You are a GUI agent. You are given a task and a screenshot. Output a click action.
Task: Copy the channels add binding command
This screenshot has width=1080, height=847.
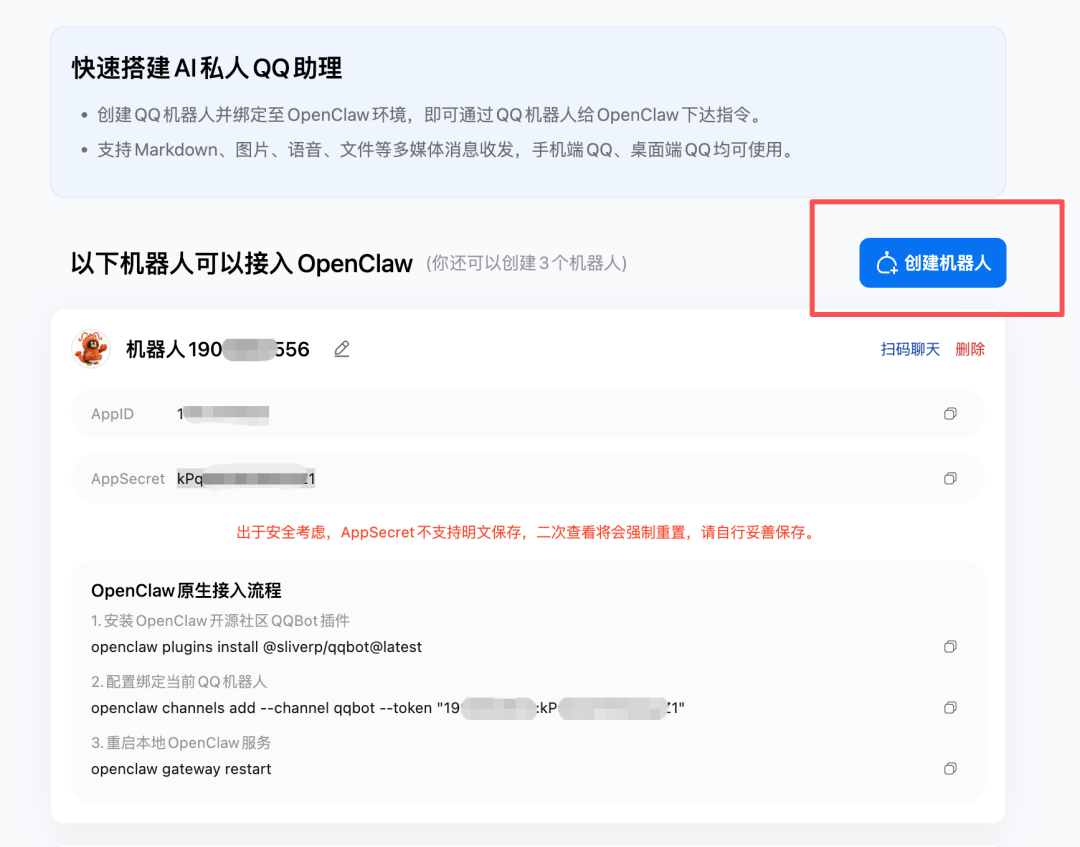950,707
